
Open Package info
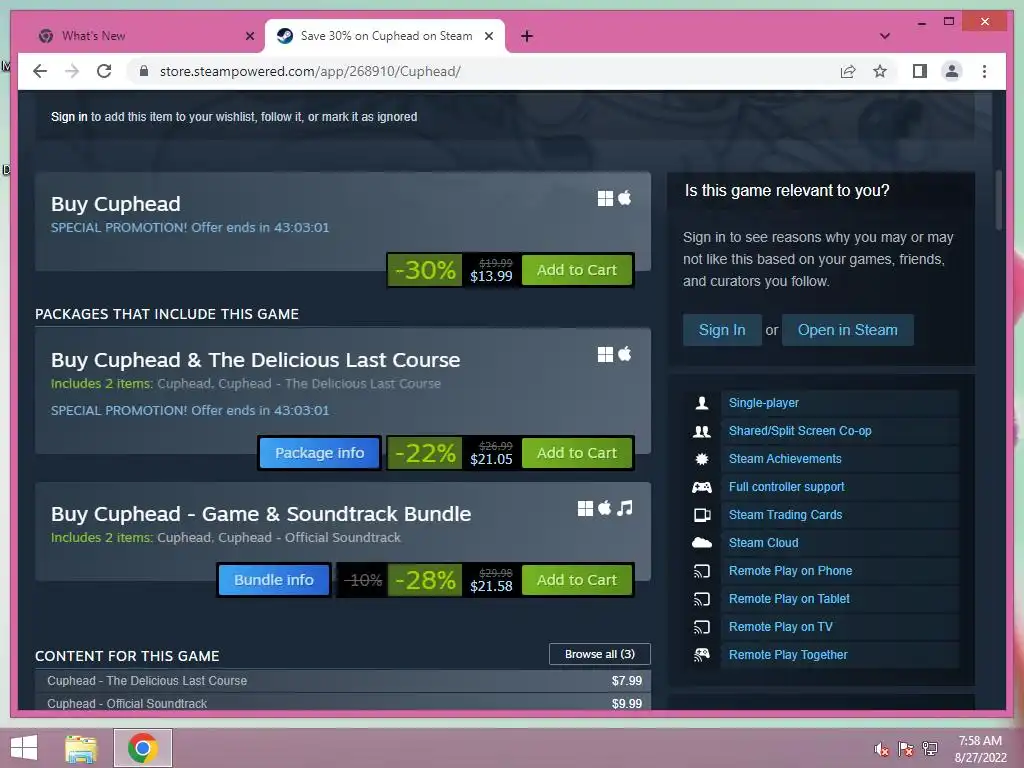coord(319,453)
